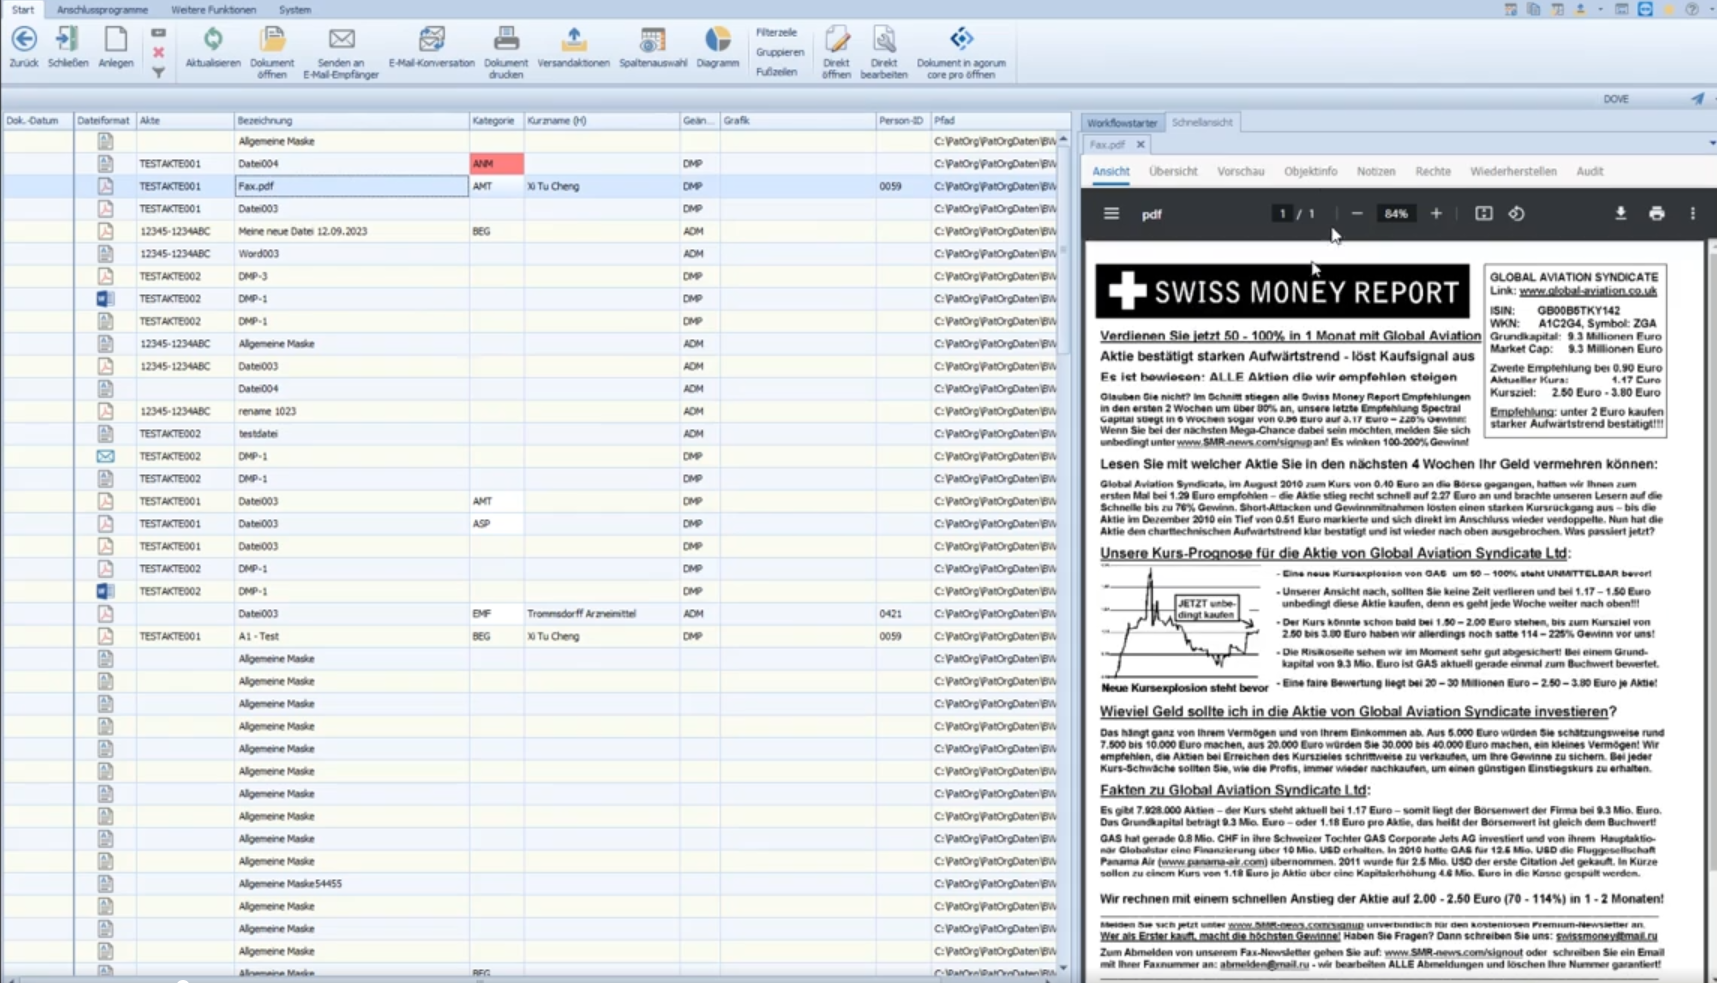Image resolution: width=1717 pixels, height=983 pixels.
Task: Sort by the Kategorie column header
Action: 496,120
